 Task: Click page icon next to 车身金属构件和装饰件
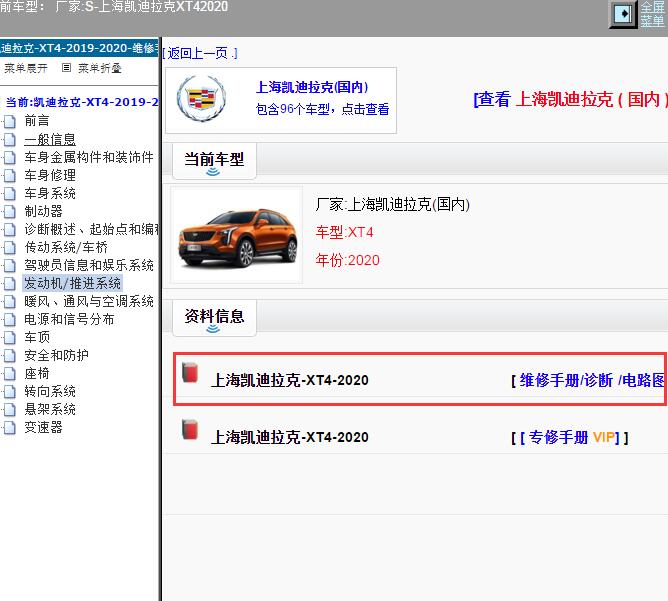[x=9, y=158]
